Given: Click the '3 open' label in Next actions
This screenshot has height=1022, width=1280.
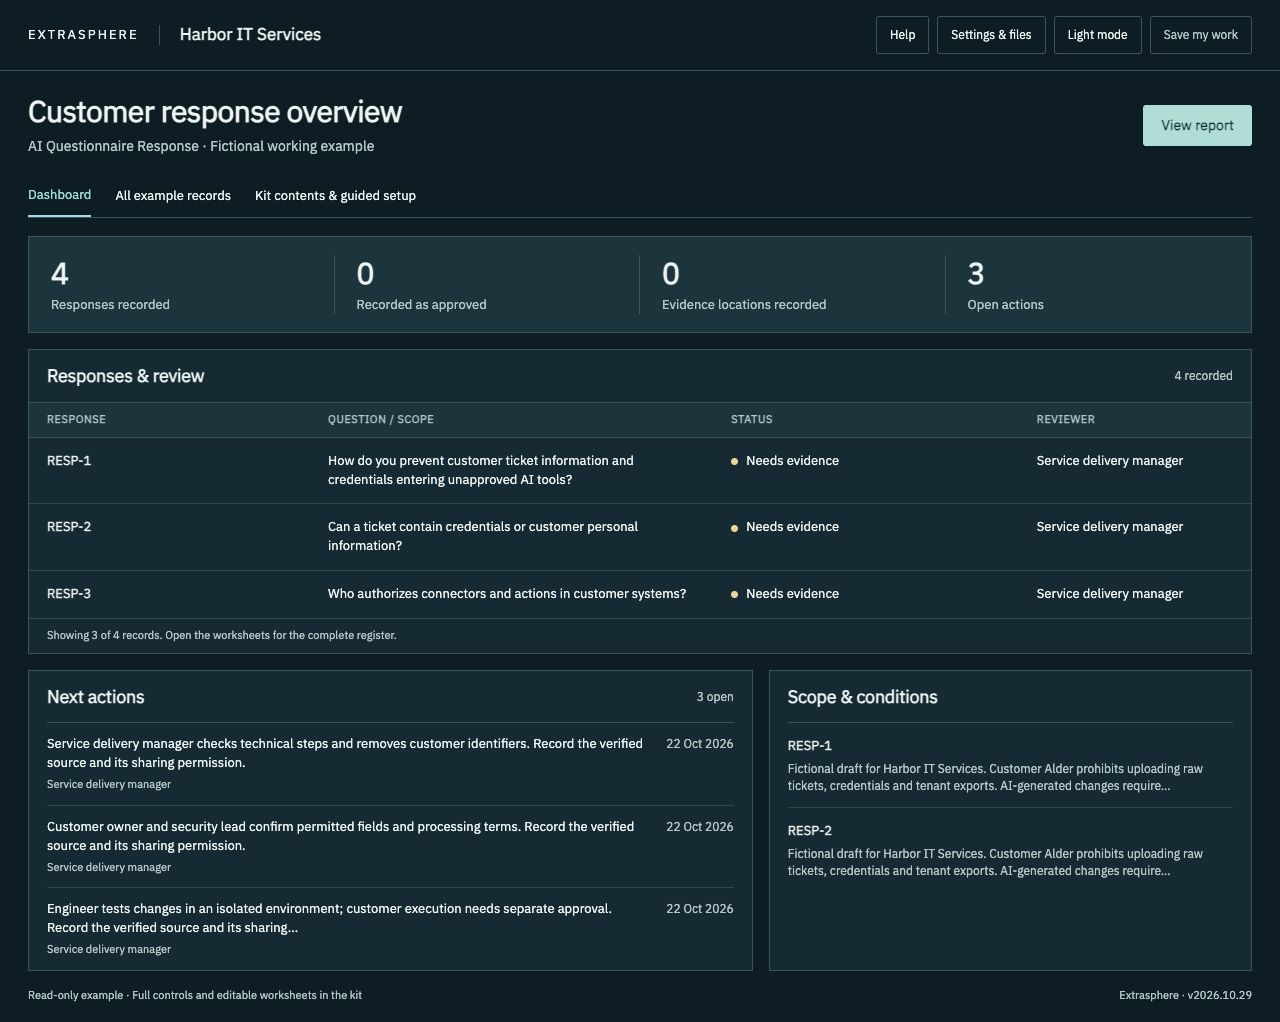Looking at the screenshot, I should pos(715,697).
